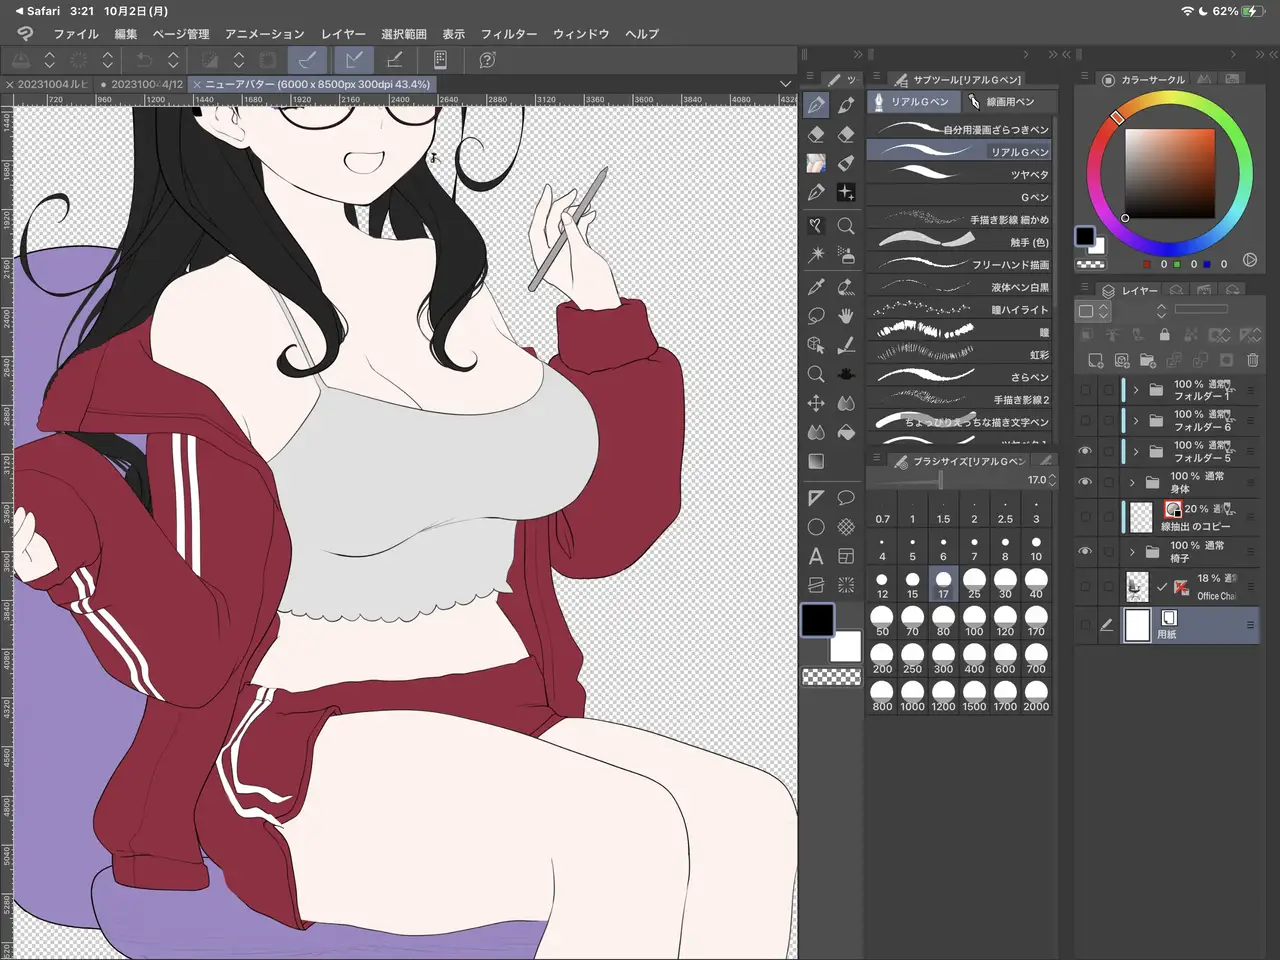Select the eraser tool in tool palette

tap(816, 134)
